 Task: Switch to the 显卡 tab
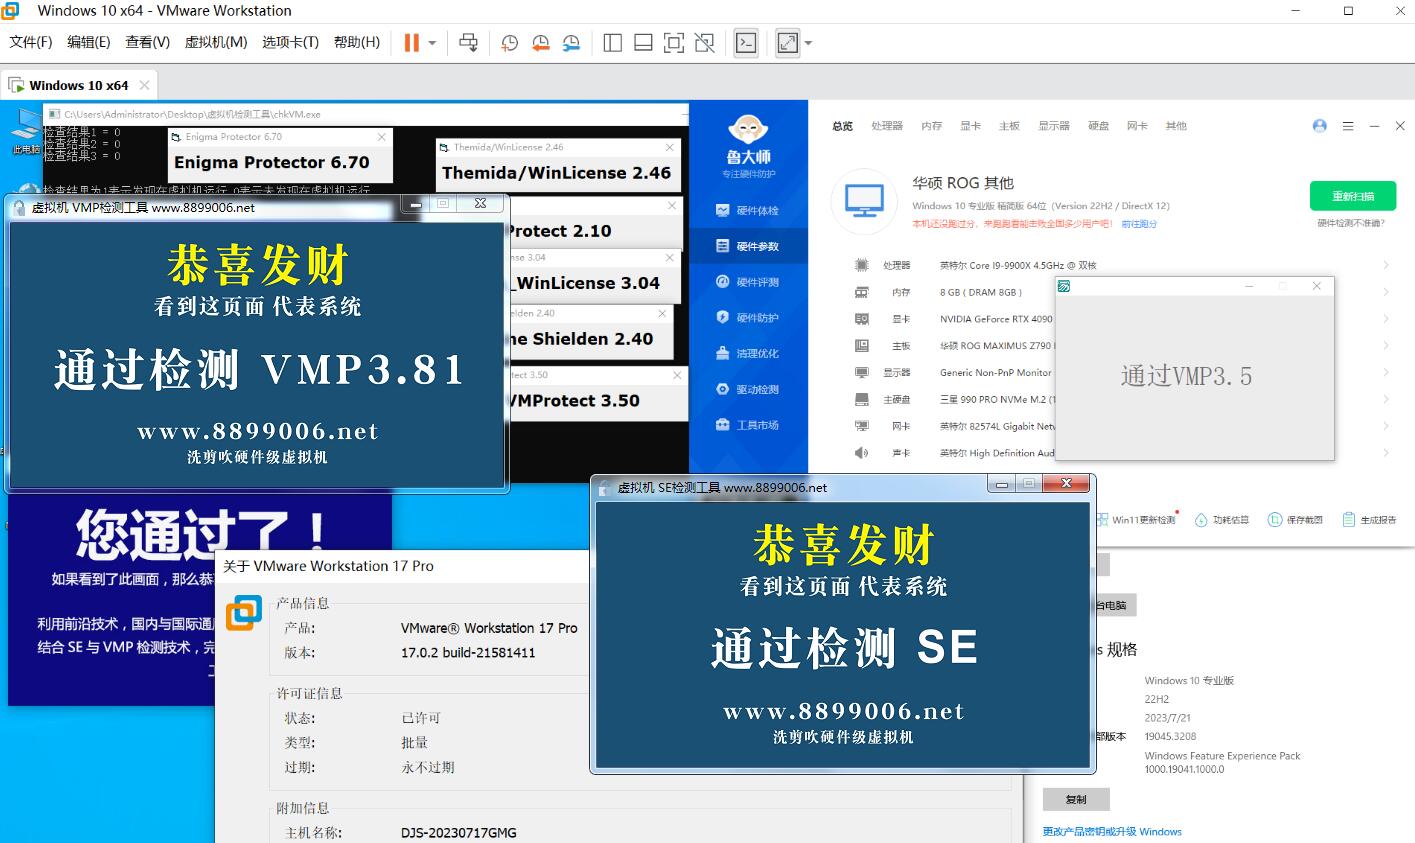coord(970,126)
